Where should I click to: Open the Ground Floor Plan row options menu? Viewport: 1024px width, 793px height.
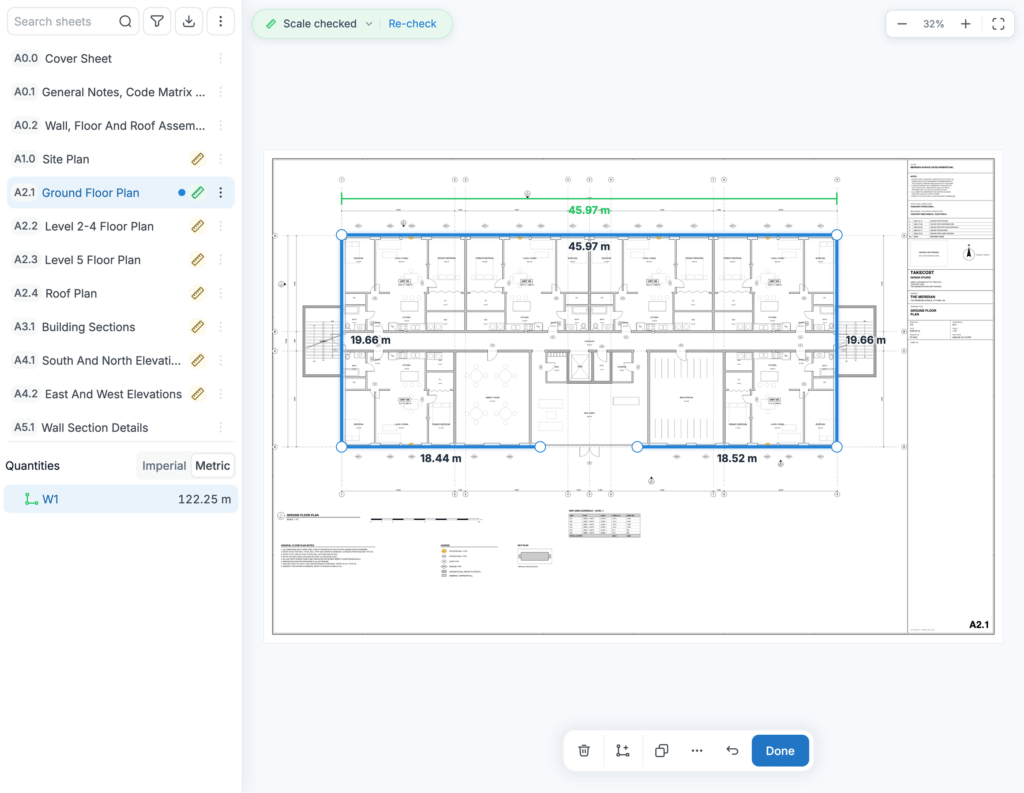click(x=221, y=193)
